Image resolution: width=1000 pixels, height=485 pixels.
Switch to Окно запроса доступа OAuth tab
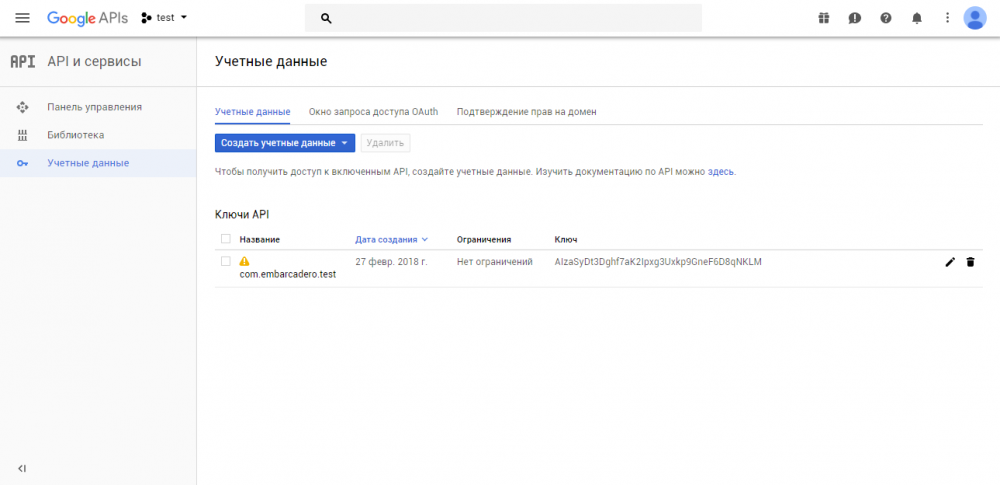click(x=373, y=112)
